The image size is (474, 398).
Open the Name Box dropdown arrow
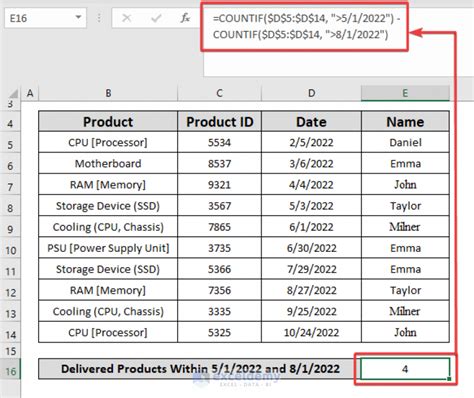(x=78, y=17)
